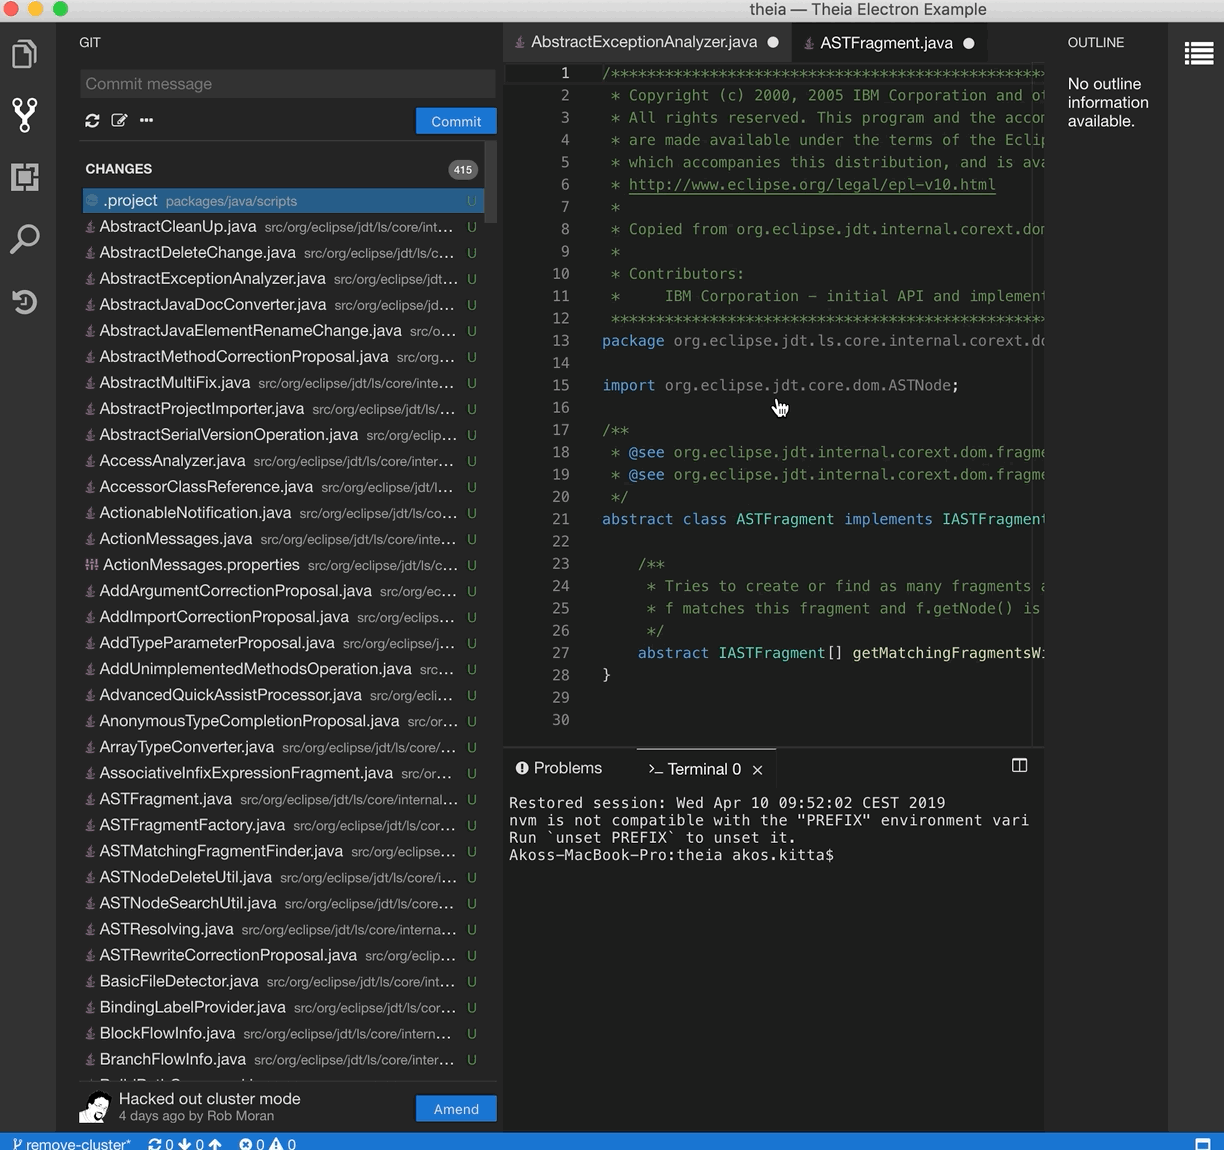The height and width of the screenshot is (1150, 1224).
Task: Click the ActionMessages.properties file icon
Action: (x=92, y=565)
